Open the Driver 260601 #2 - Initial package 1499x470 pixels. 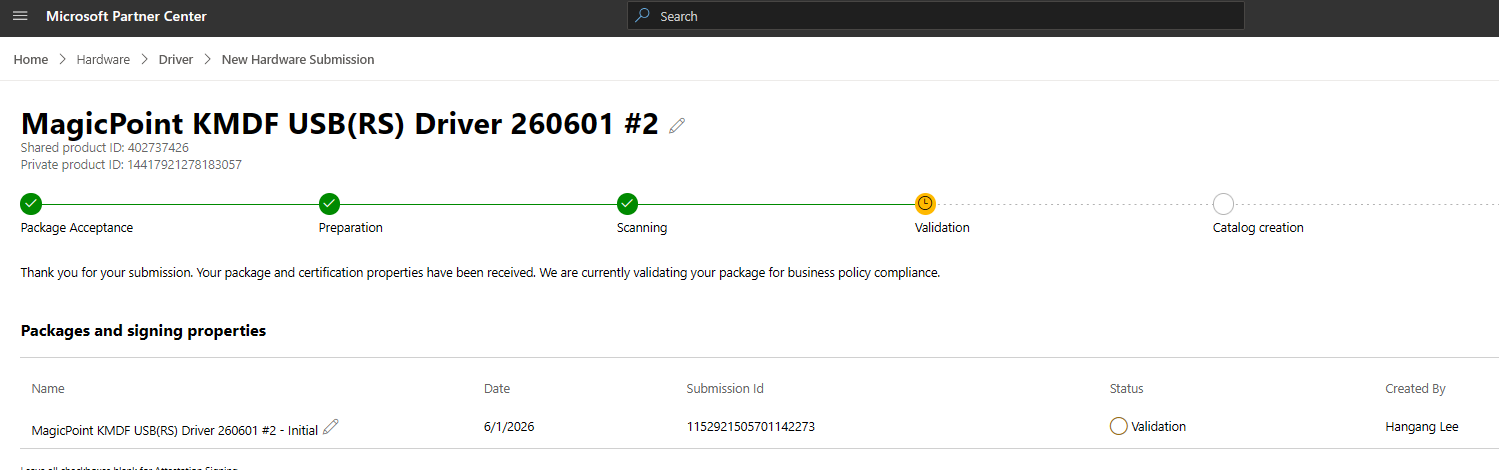tap(175, 430)
